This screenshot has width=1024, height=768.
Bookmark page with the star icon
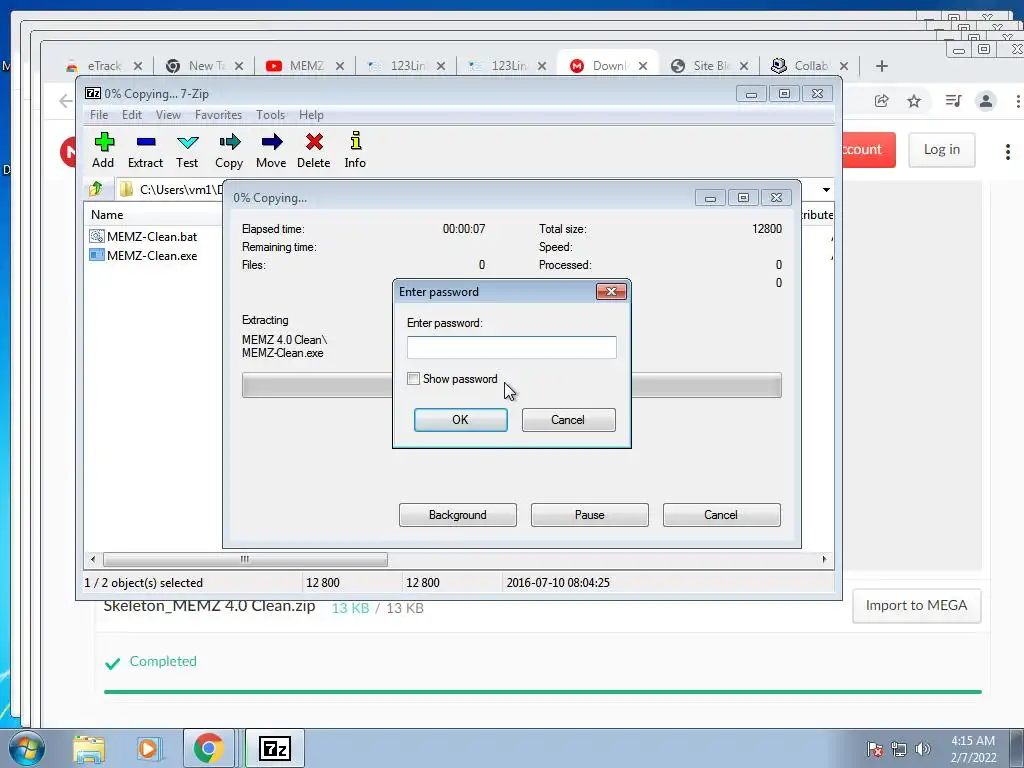914,101
